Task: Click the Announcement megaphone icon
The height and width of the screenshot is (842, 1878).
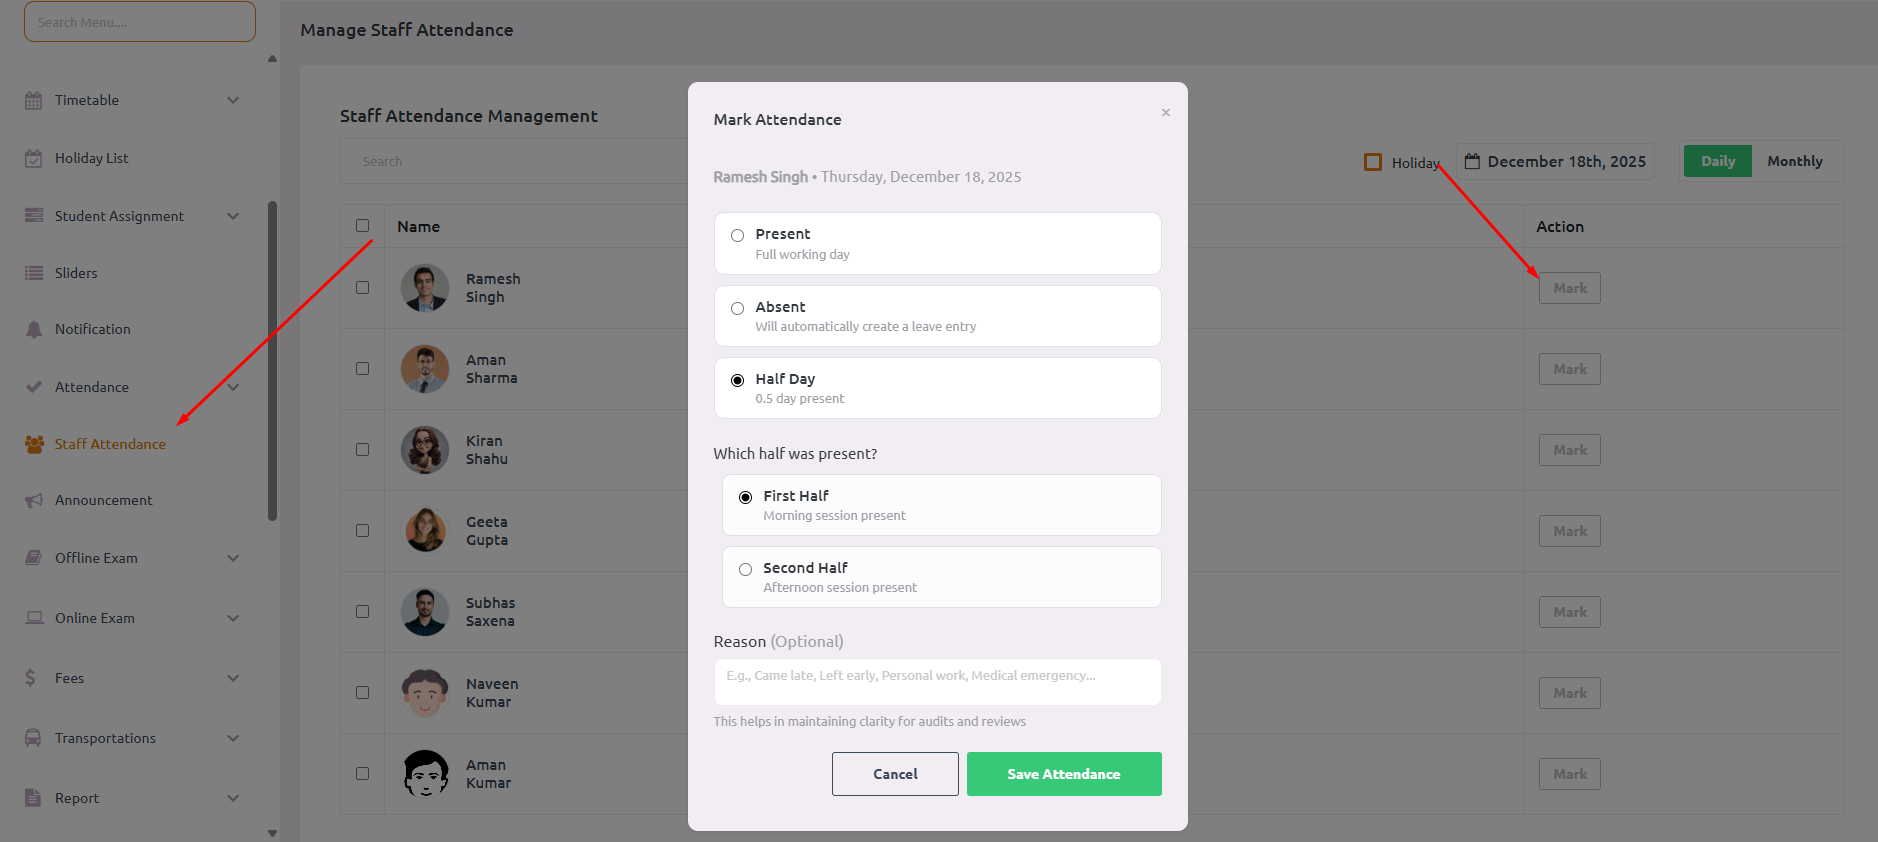Action: click(x=34, y=500)
